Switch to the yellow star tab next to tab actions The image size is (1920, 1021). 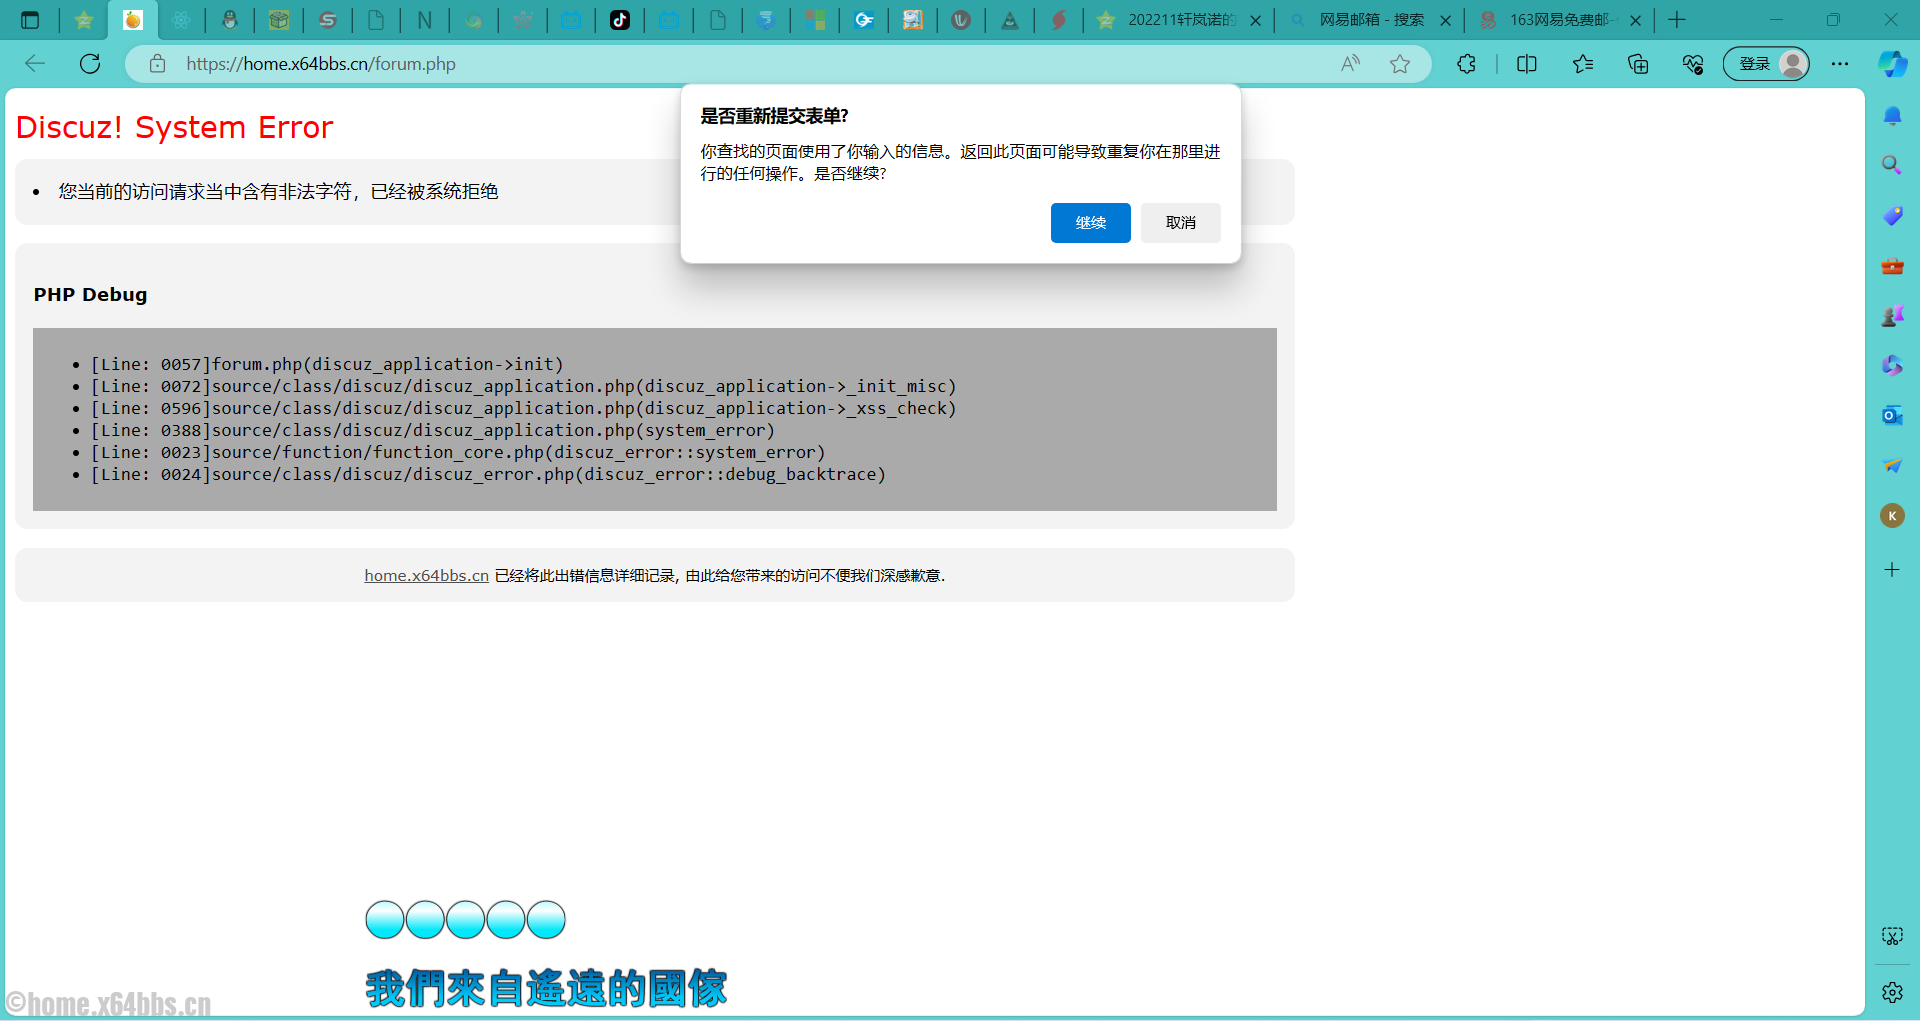[84, 20]
